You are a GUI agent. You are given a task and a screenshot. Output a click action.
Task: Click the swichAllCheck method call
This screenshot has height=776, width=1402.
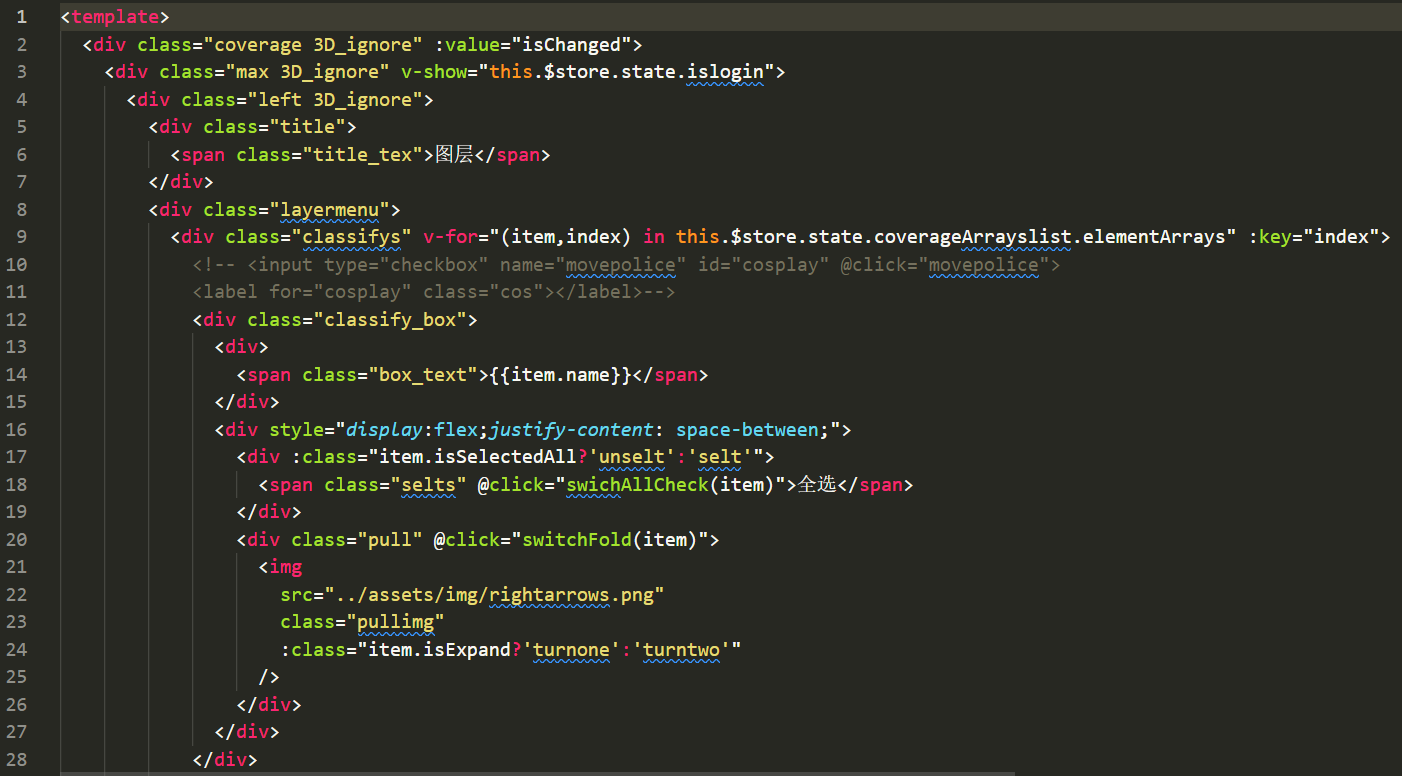pos(638,485)
